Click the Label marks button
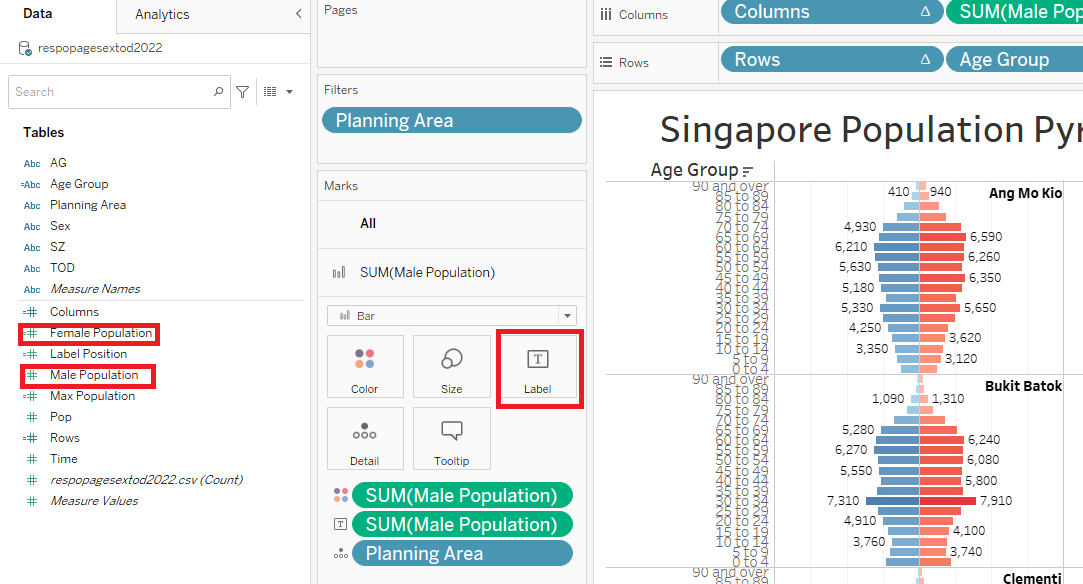This screenshot has width=1083, height=584. pyautogui.click(x=538, y=369)
